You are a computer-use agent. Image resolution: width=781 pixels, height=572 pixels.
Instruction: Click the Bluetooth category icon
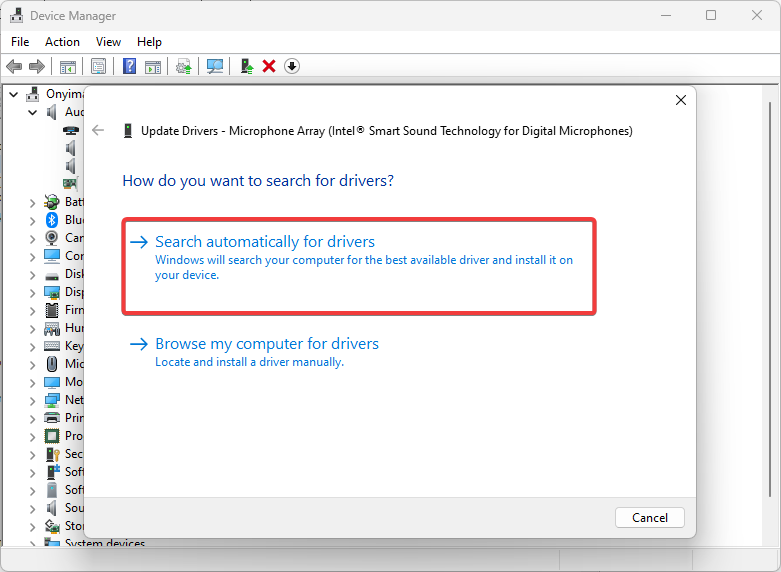(52, 220)
